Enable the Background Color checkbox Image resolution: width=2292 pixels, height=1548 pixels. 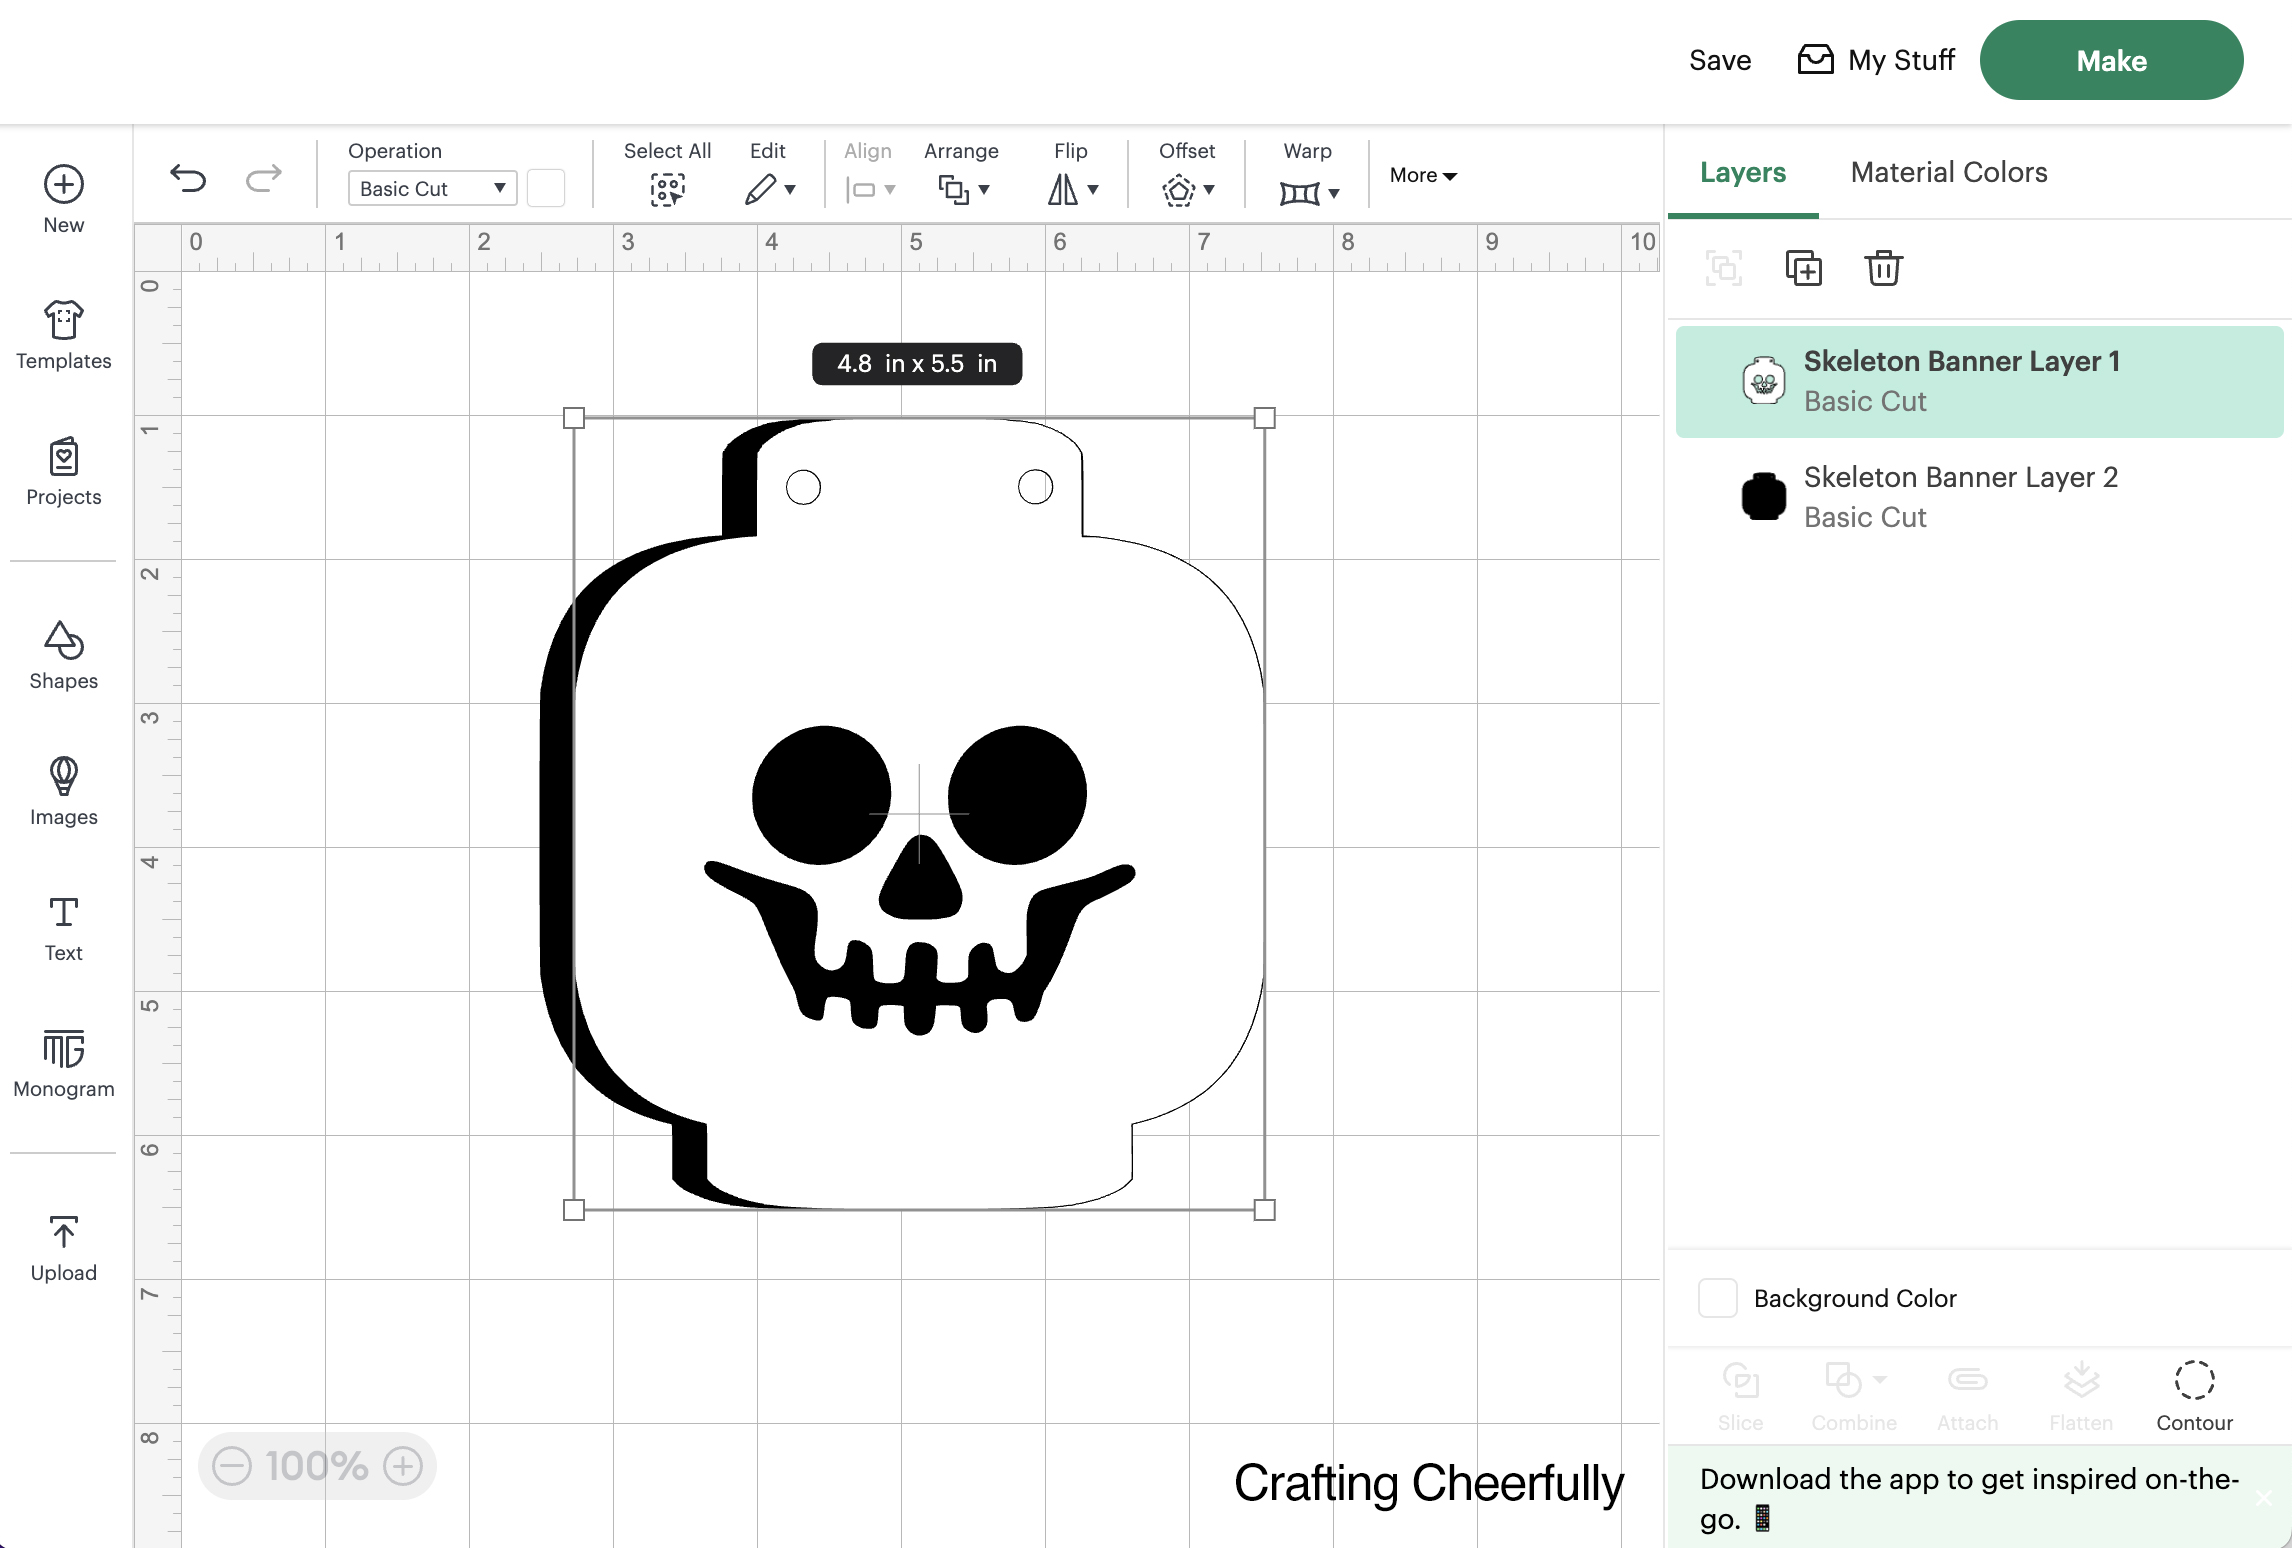point(1717,1298)
